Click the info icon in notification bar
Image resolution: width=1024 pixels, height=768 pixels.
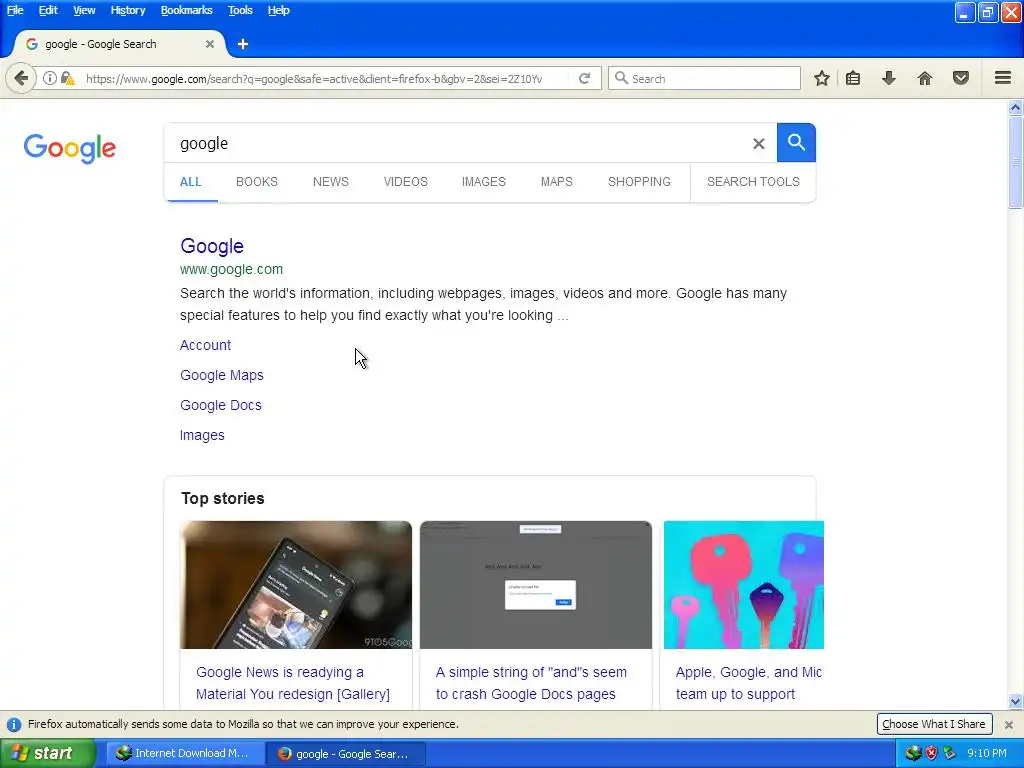coord(14,724)
